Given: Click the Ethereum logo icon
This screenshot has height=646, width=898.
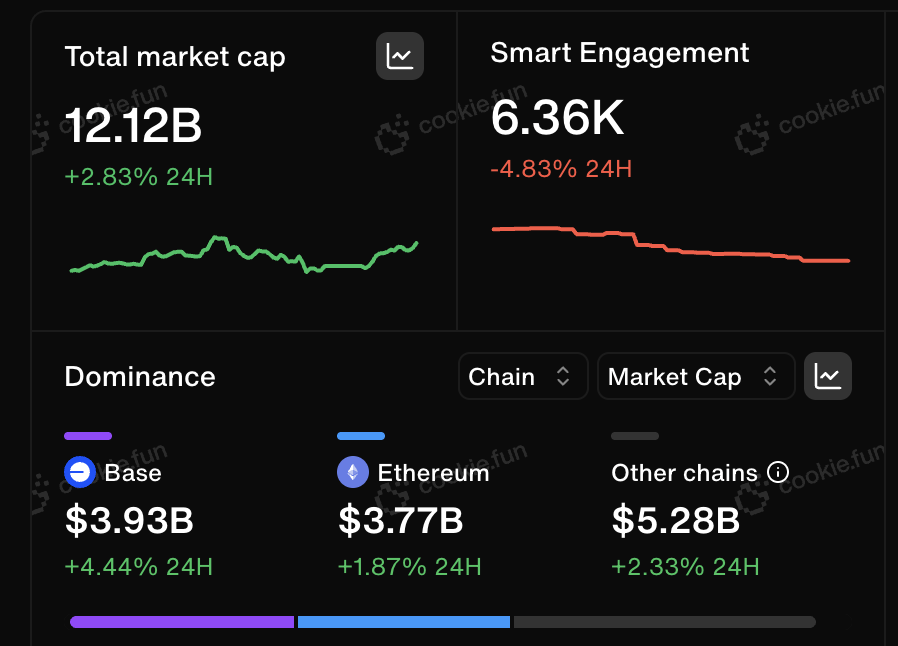Looking at the screenshot, I should (x=353, y=472).
